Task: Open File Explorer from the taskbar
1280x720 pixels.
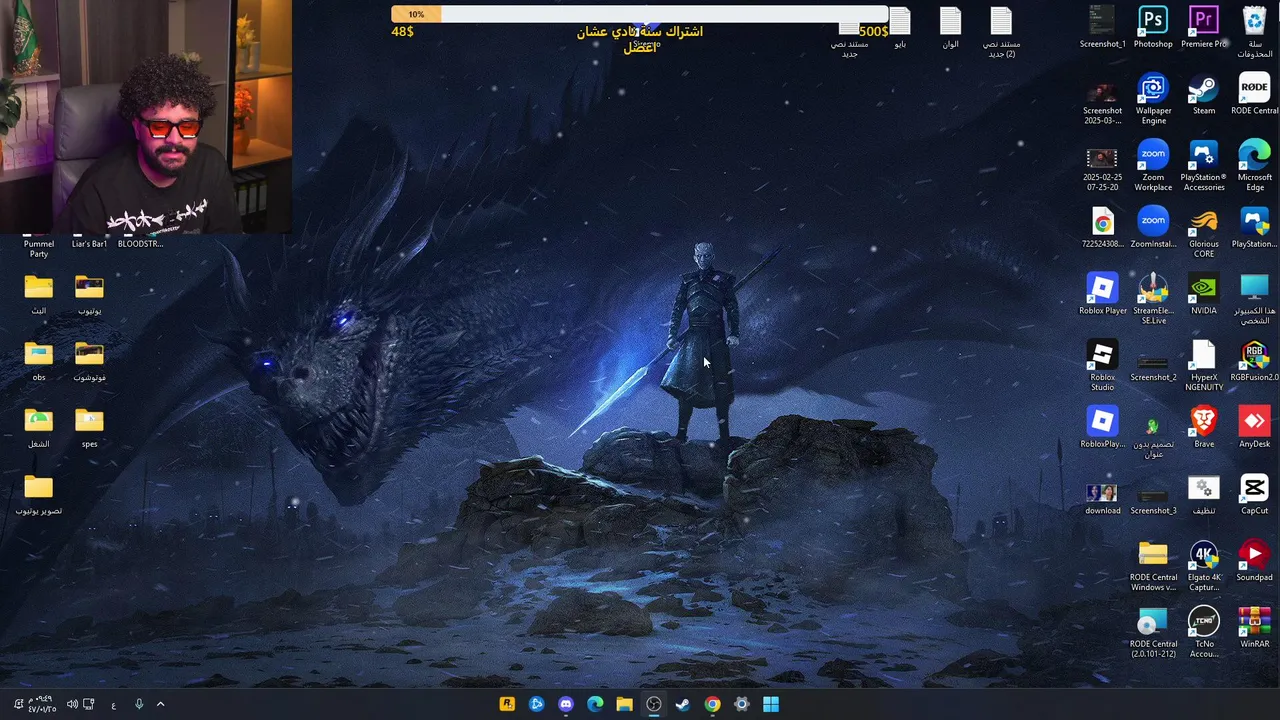Action: click(x=624, y=704)
